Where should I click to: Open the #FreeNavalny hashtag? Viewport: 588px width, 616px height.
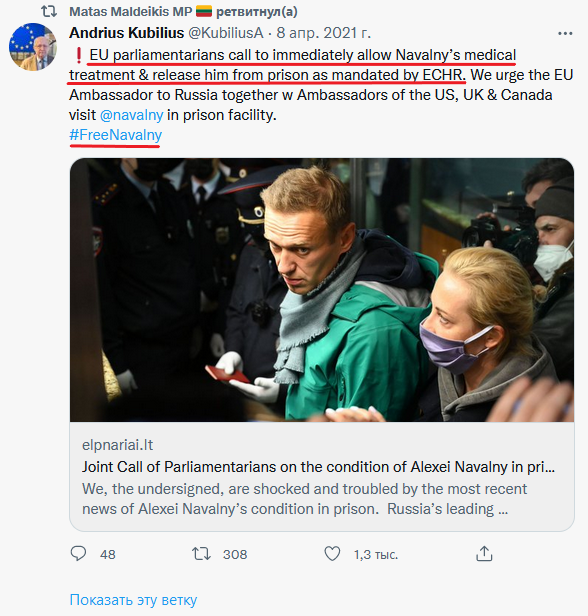115,135
